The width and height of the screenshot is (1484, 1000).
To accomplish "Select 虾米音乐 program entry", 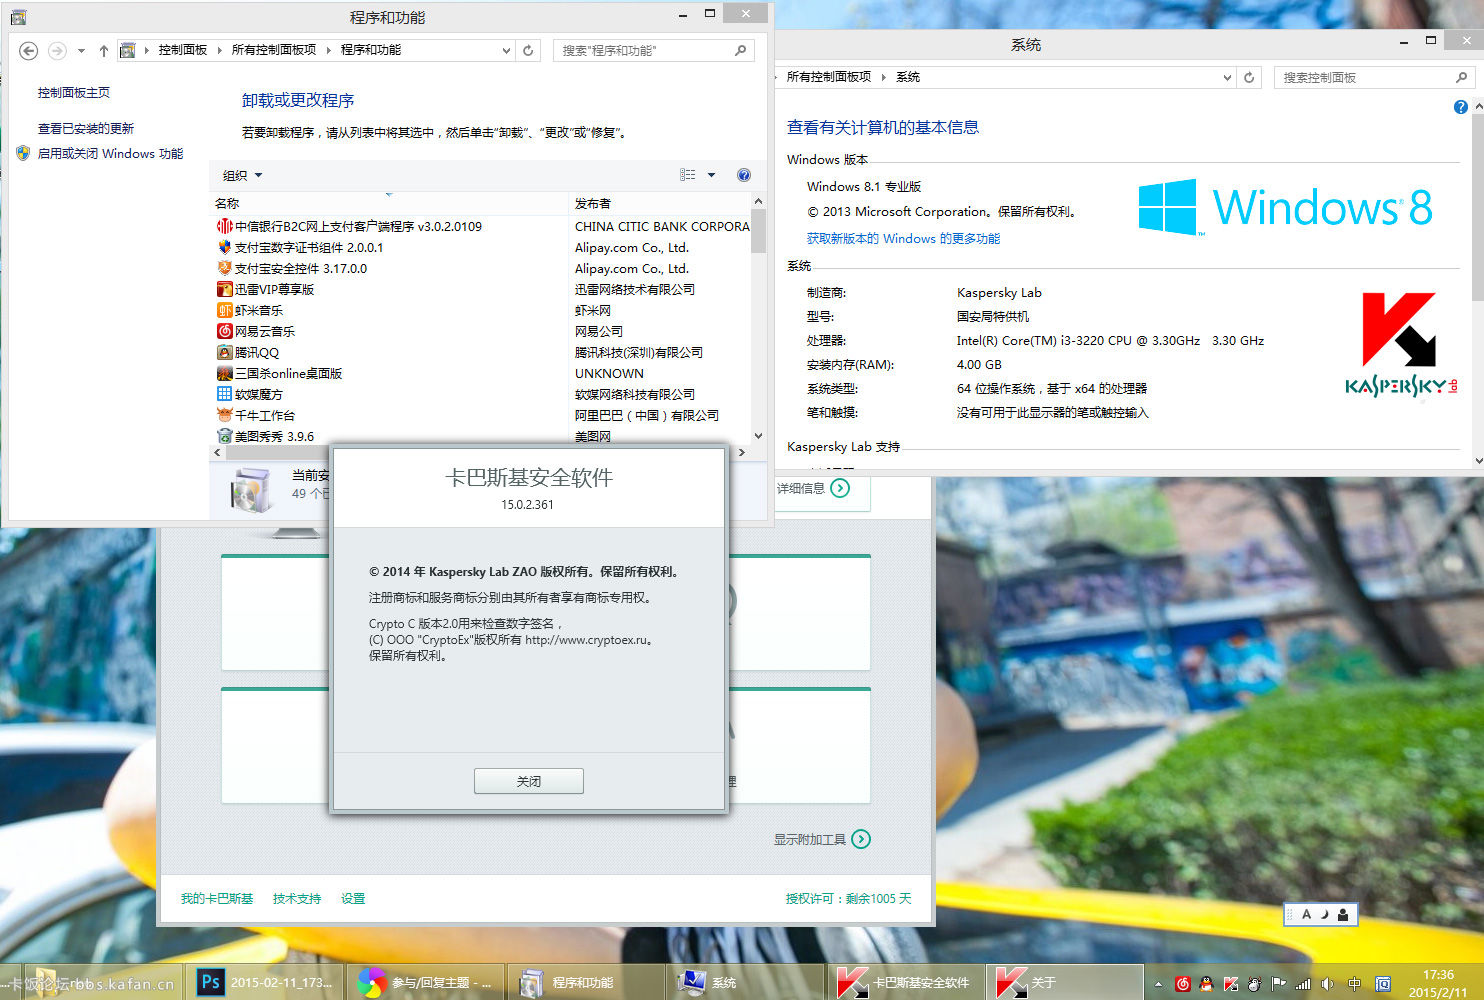I will click(x=480, y=311).
